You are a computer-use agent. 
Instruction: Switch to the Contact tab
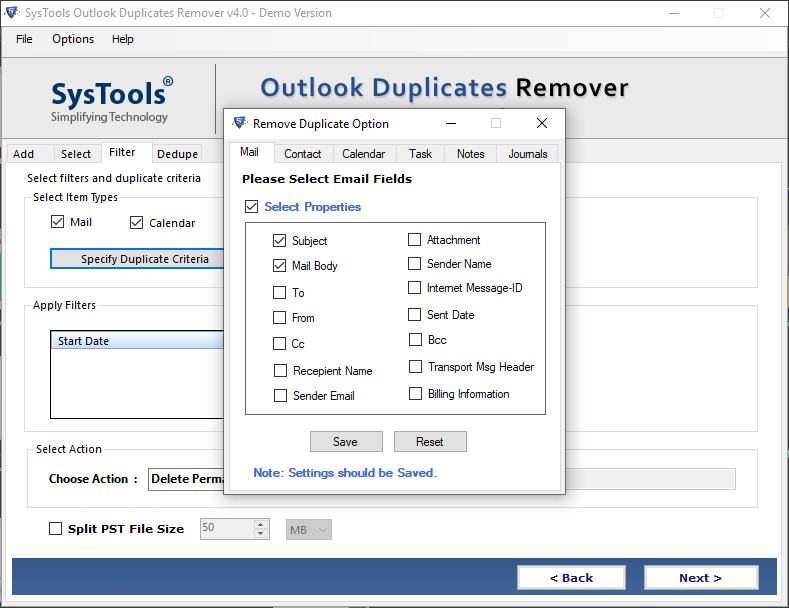pos(302,154)
